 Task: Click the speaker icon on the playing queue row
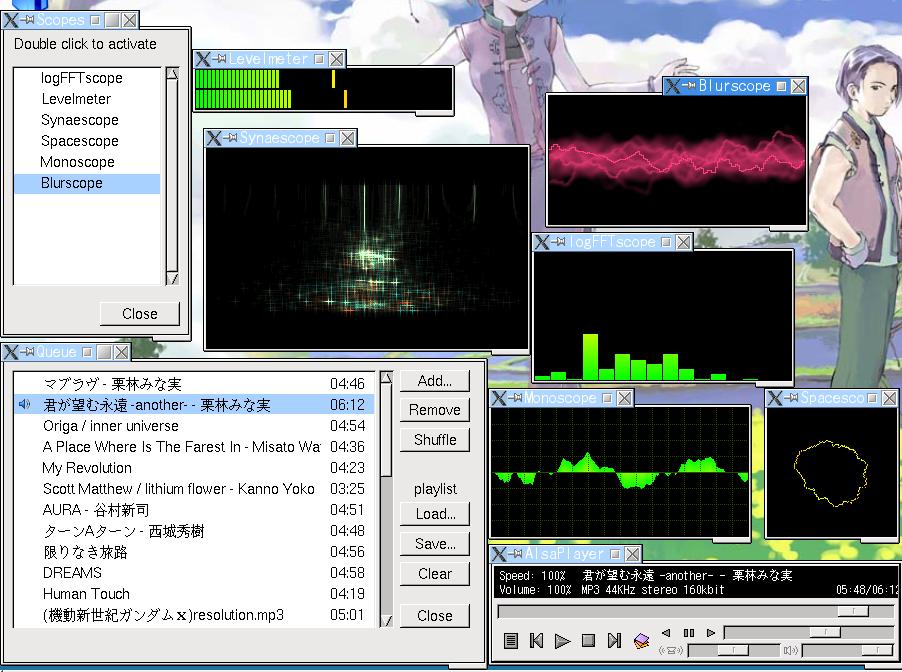click(24, 404)
